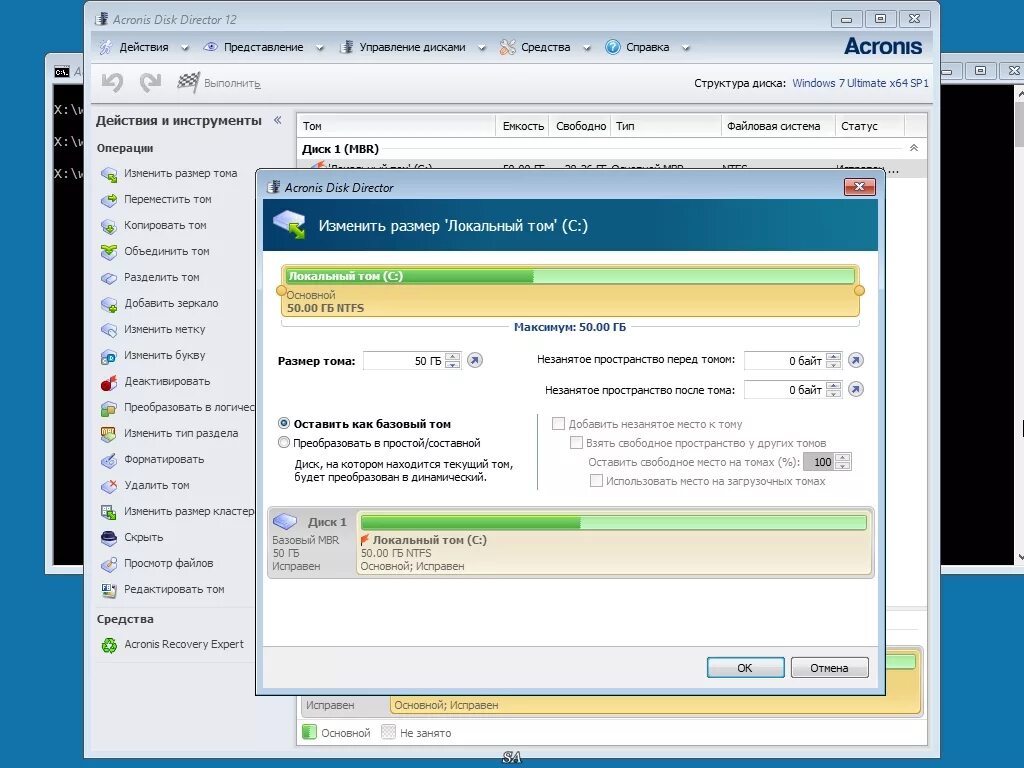Open dropdown arrow next to Действия menu
The width and height of the screenshot is (1024, 768).
click(184, 48)
